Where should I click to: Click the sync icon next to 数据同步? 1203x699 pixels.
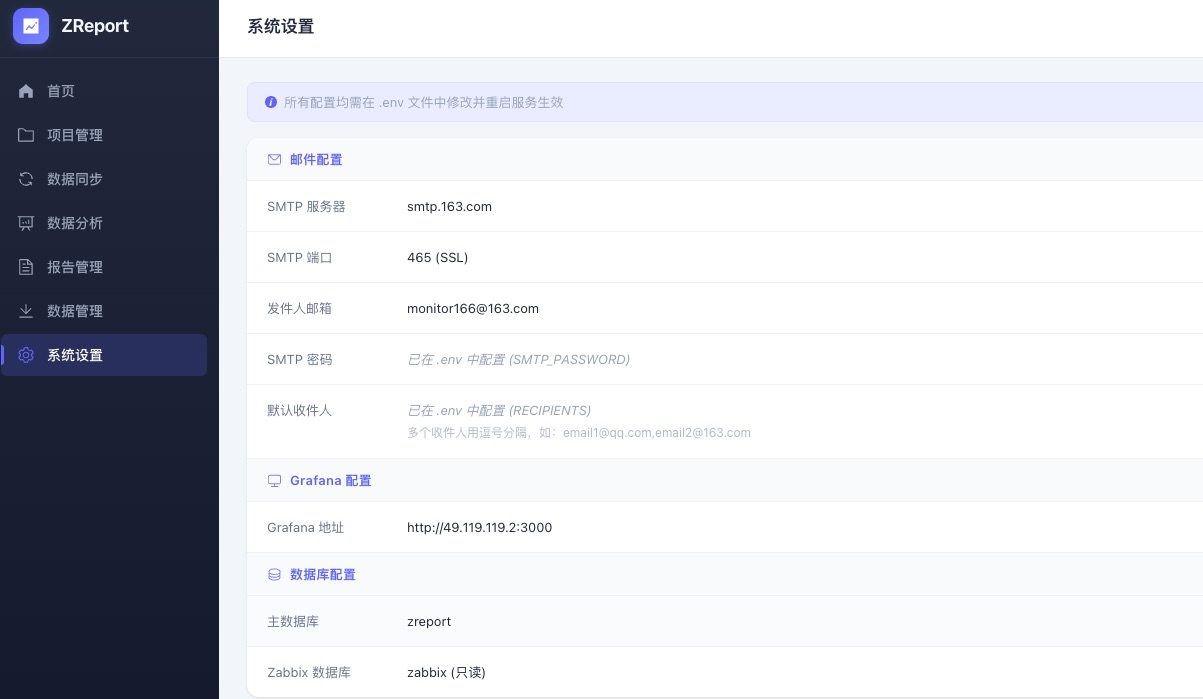(x=26, y=179)
